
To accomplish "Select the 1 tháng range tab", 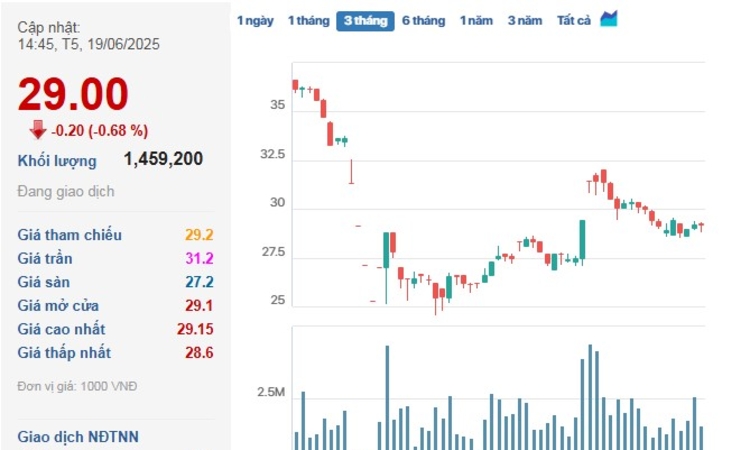I will [x=308, y=20].
